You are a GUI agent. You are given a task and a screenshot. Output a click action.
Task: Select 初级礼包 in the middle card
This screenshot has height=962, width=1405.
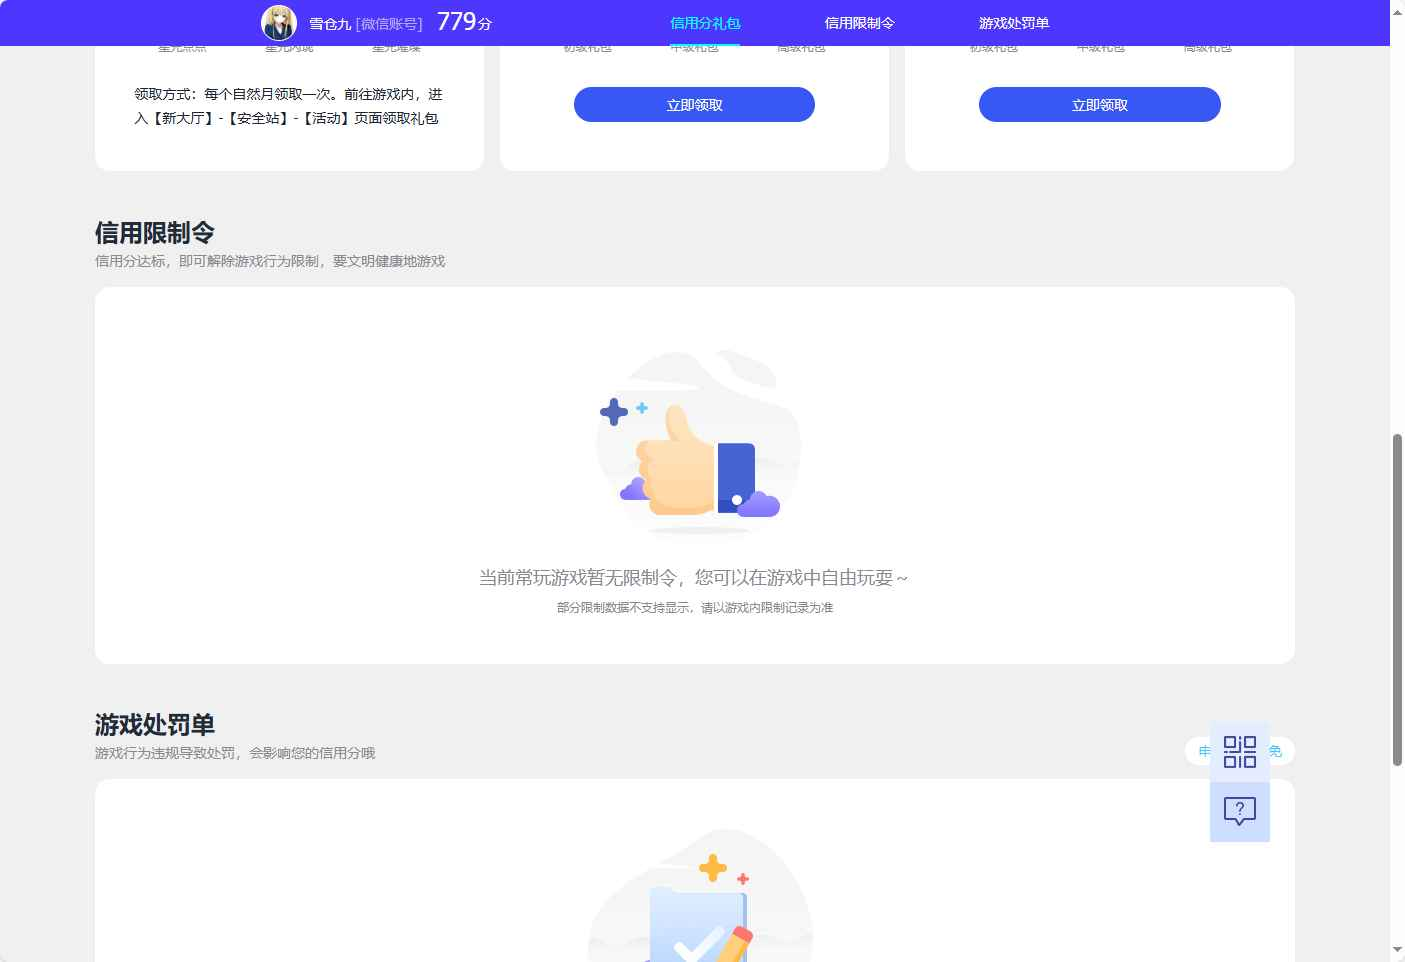click(x=589, y=45)
